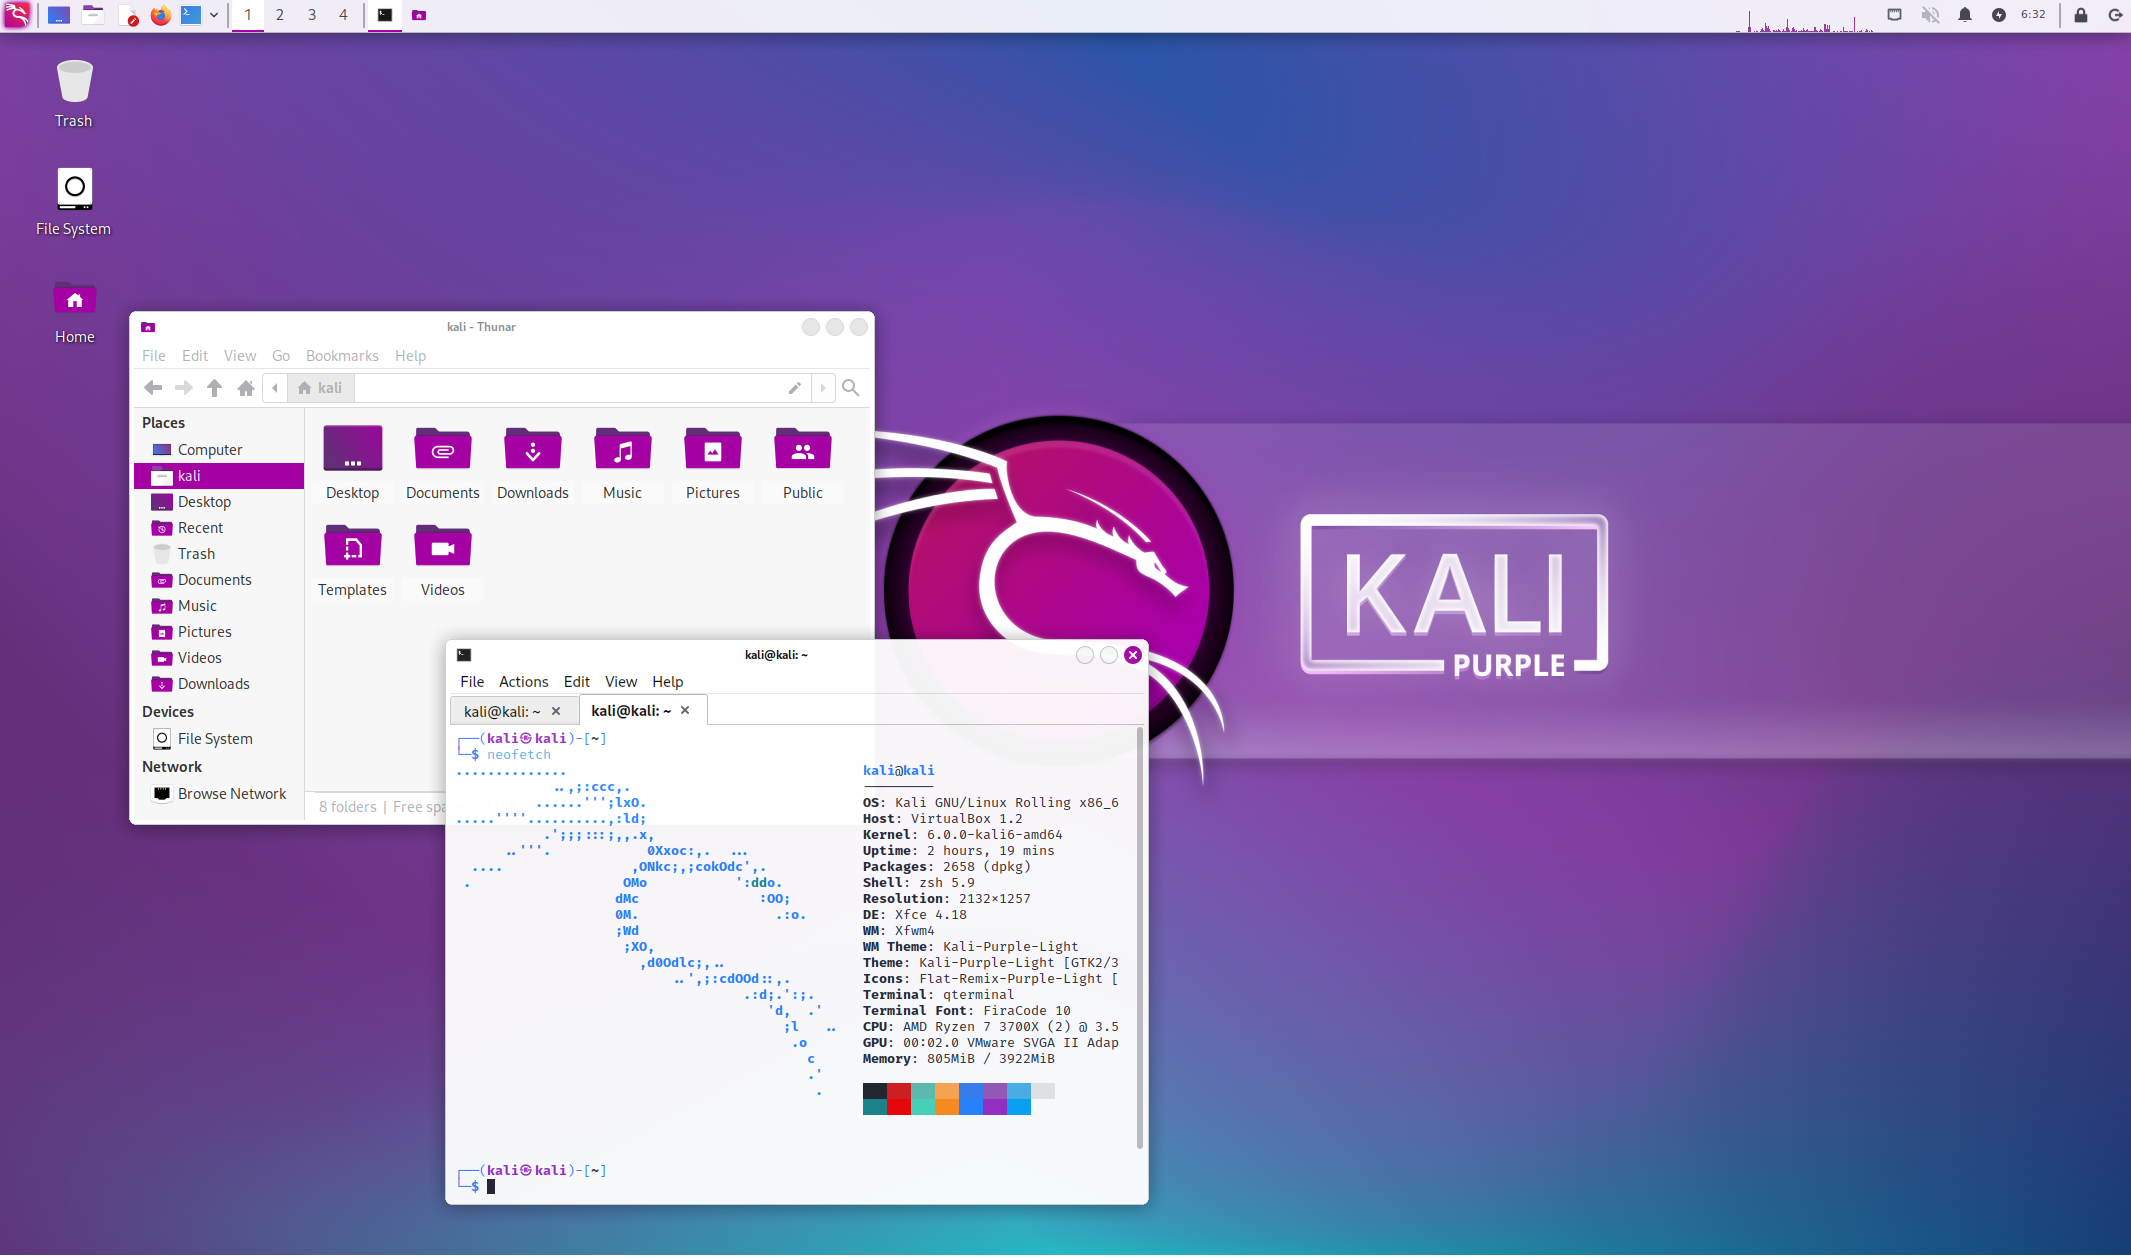Click Thunar's home toolbar icon
Screen dimensions: 2131x1258
coord(245,388)
